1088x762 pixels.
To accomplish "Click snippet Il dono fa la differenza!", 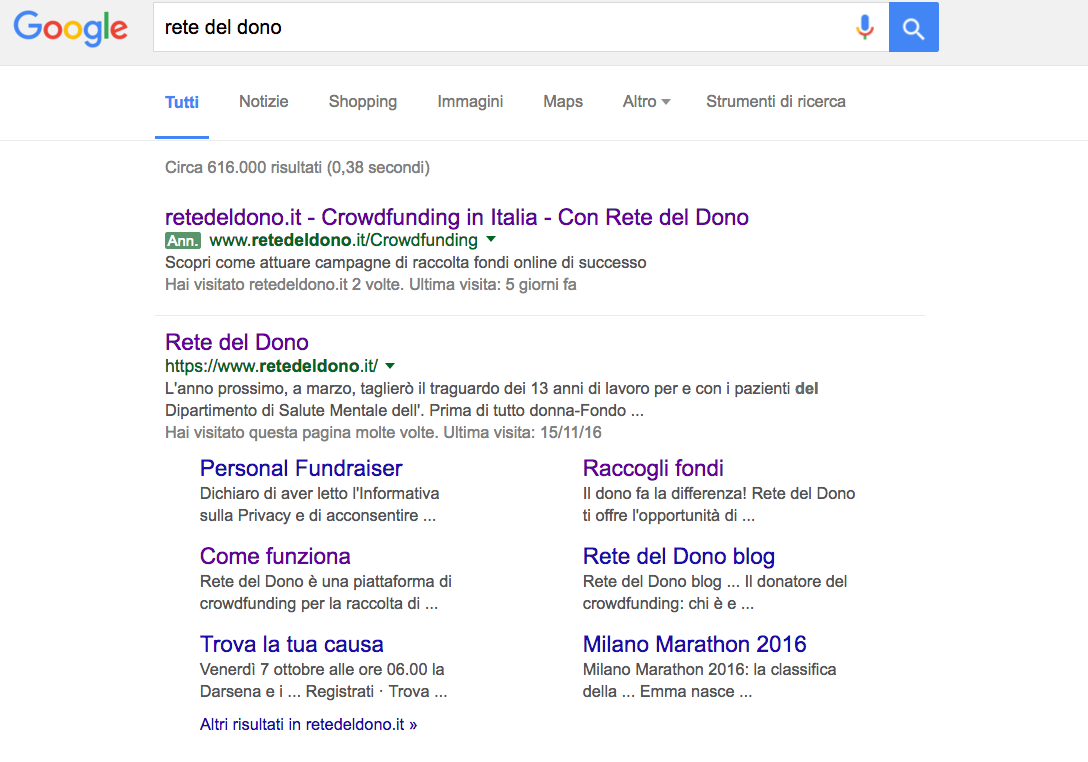I will point(719,505).
